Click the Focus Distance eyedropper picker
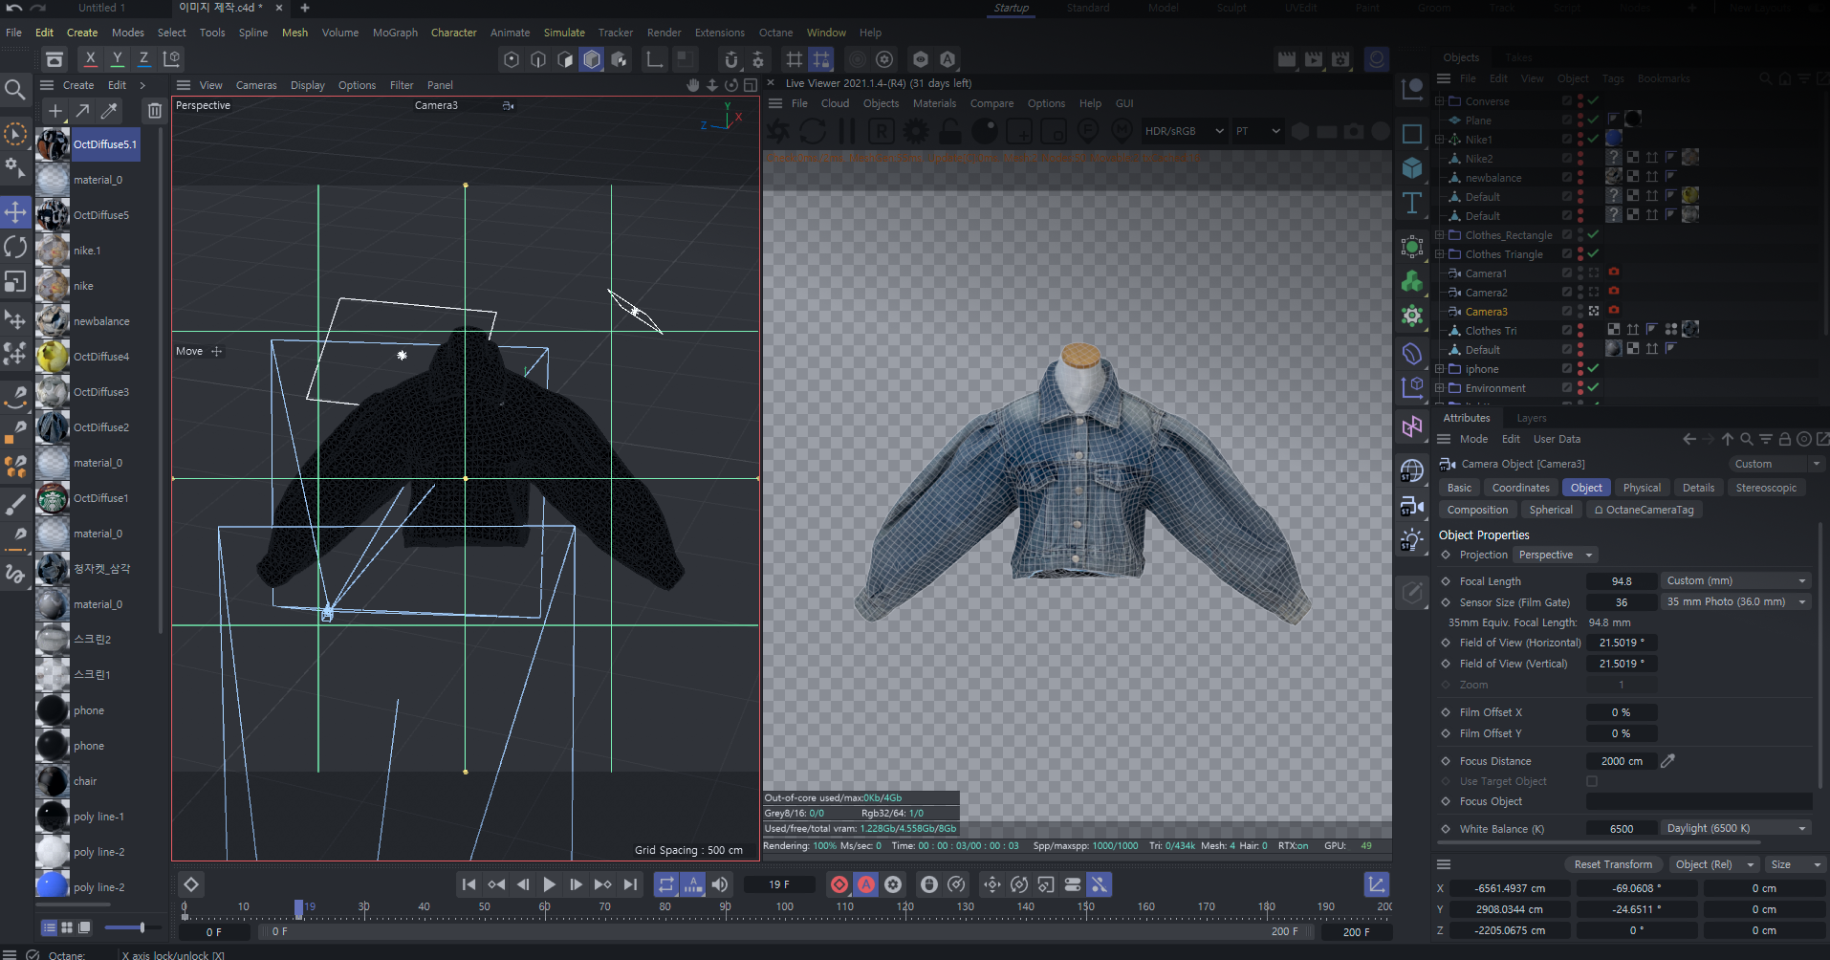 tap(1667, 761)
